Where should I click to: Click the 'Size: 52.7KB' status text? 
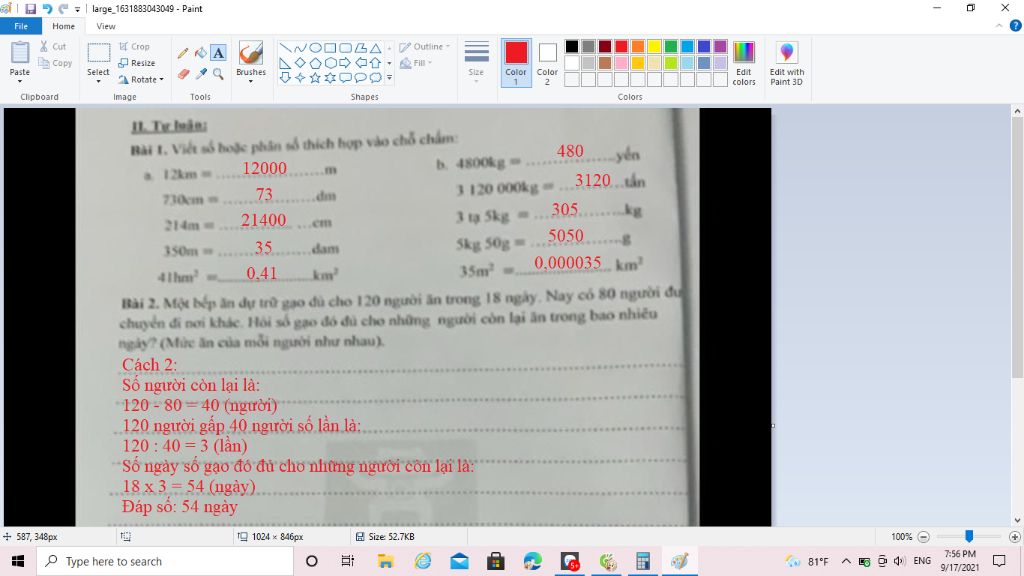pos(391,537)
